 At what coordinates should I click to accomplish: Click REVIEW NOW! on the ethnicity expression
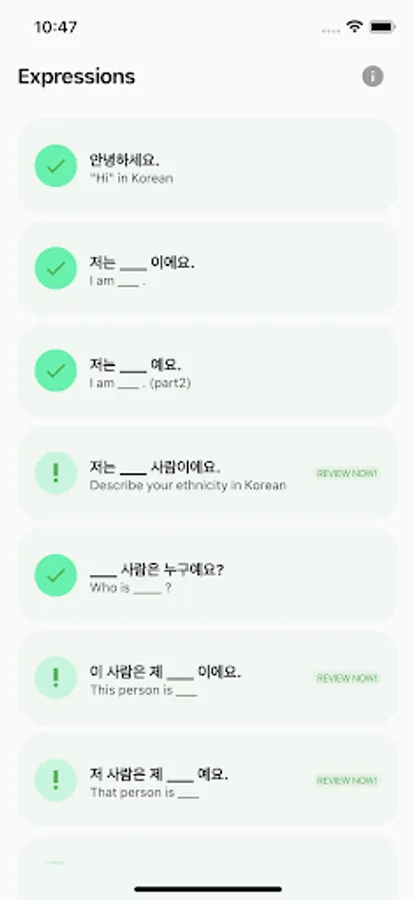point(347,474)
